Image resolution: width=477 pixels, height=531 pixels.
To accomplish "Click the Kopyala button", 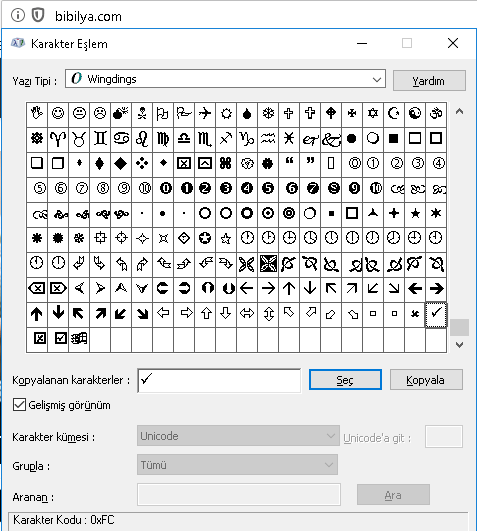I will point(426,380).
